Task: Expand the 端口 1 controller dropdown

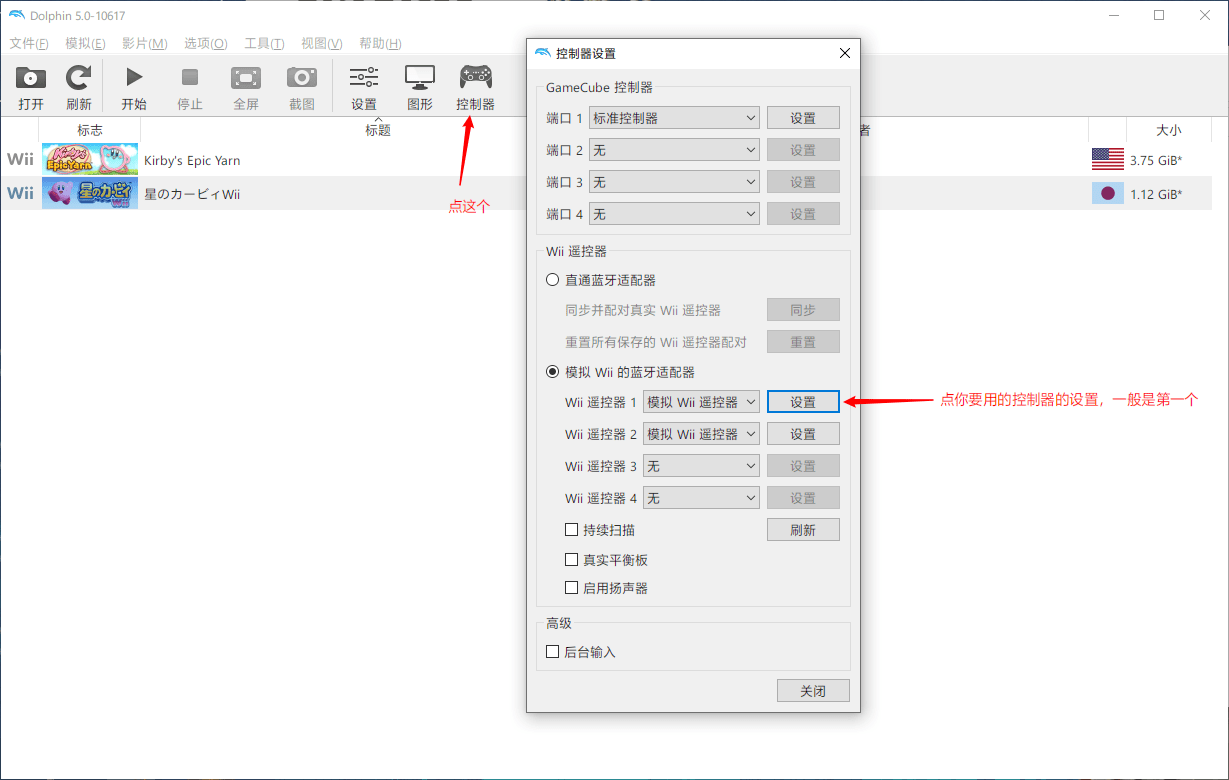Action: (674, 118)
